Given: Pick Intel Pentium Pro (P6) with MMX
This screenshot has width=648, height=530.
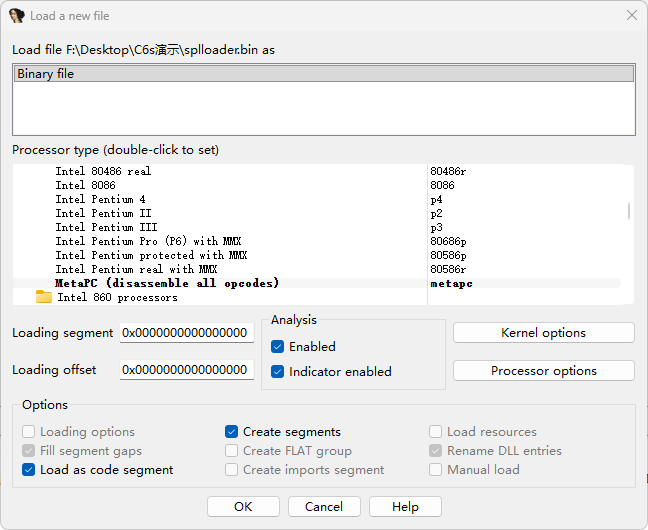Looking at the screenshot, I should coord(148,241).
